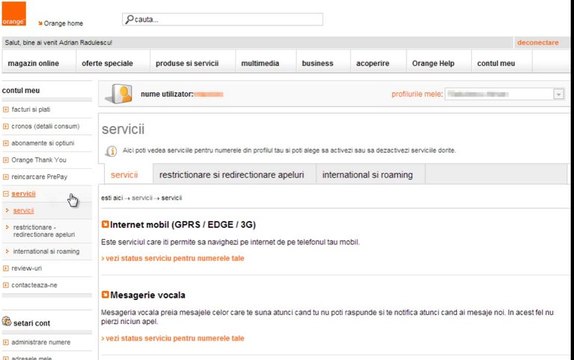
Task: Click the user avatar icon
Action: [119, 94]
